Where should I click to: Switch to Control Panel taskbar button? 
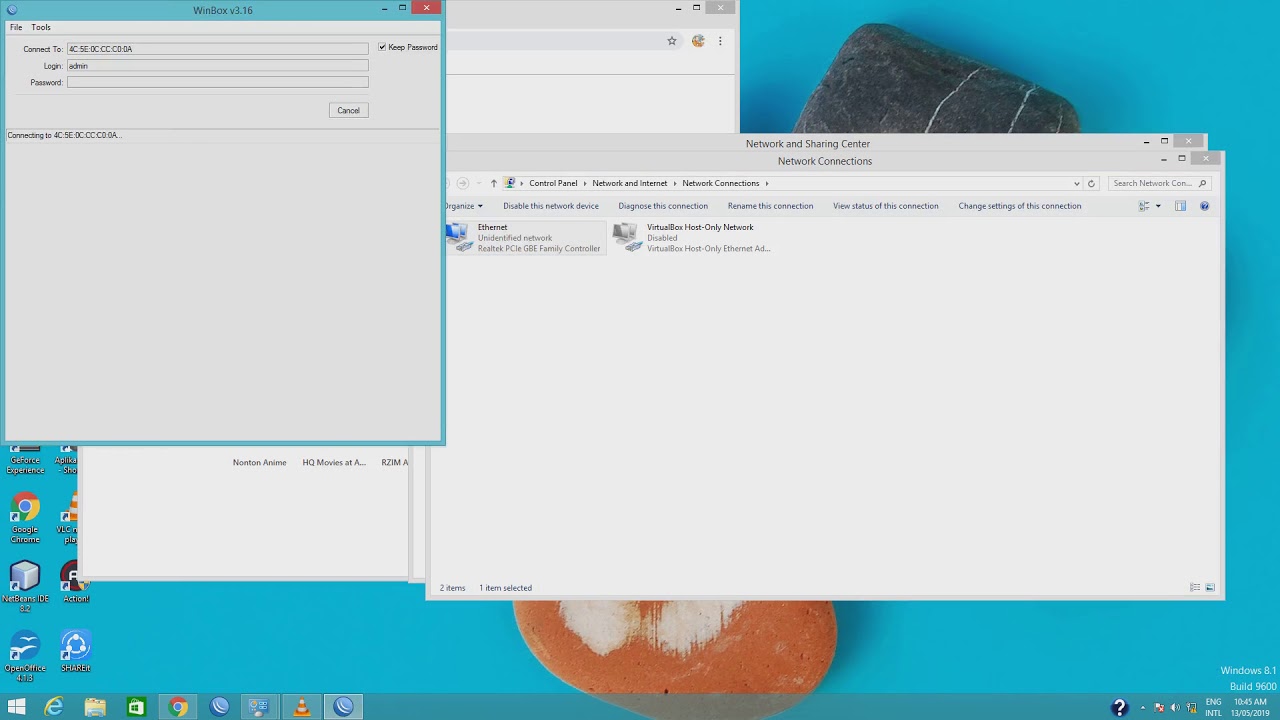(260, 707)
